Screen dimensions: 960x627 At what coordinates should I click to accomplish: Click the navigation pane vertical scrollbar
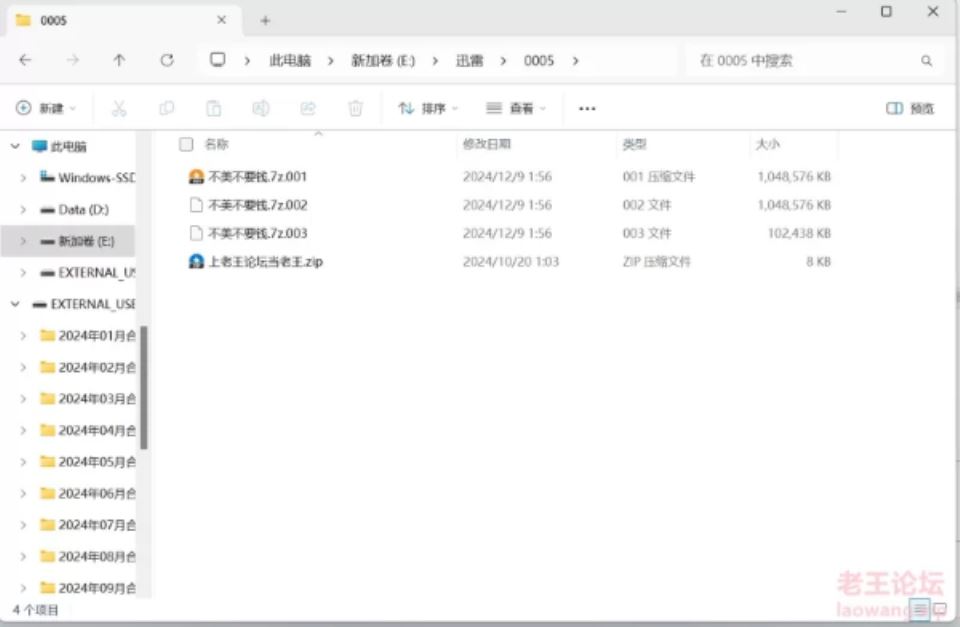144,388
